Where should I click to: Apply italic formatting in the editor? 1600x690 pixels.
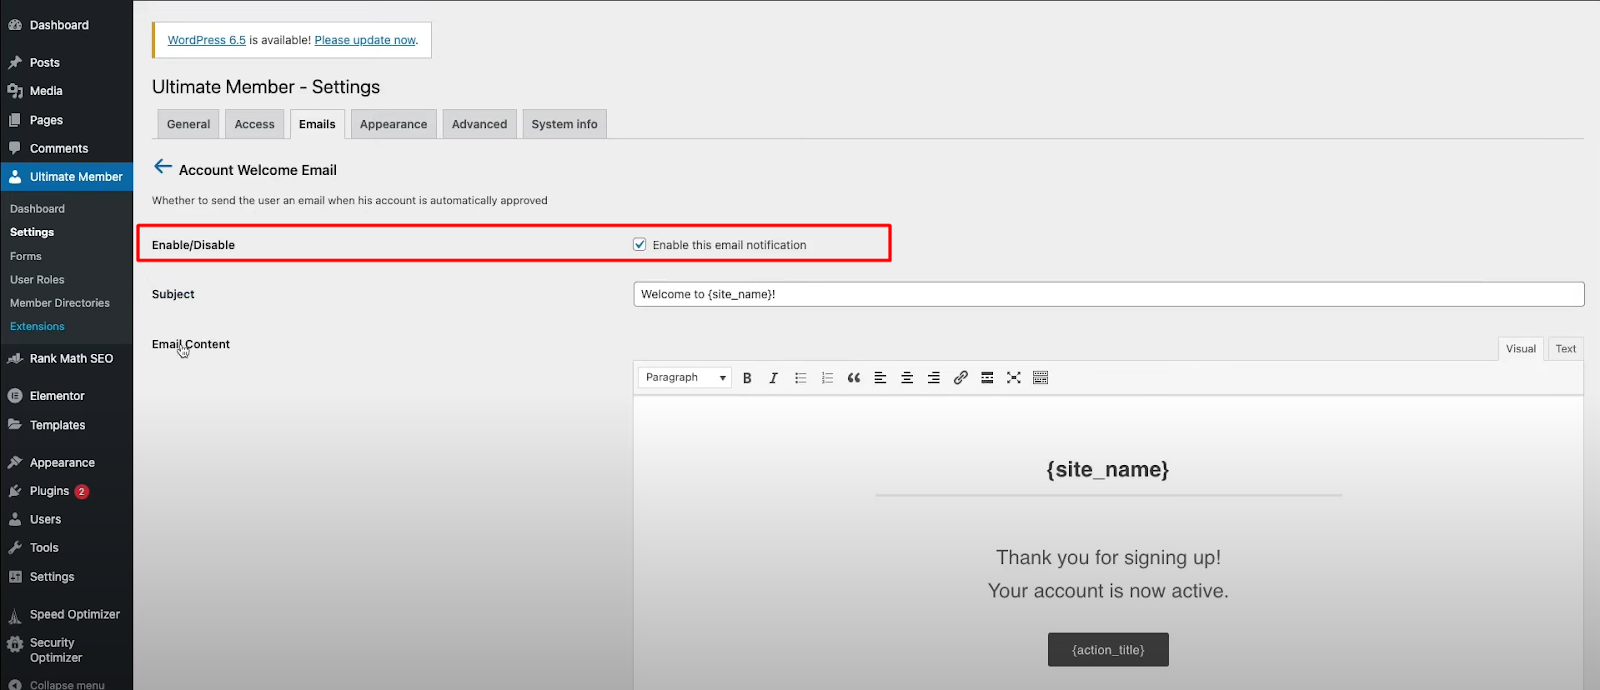click(x=773, y=378)
